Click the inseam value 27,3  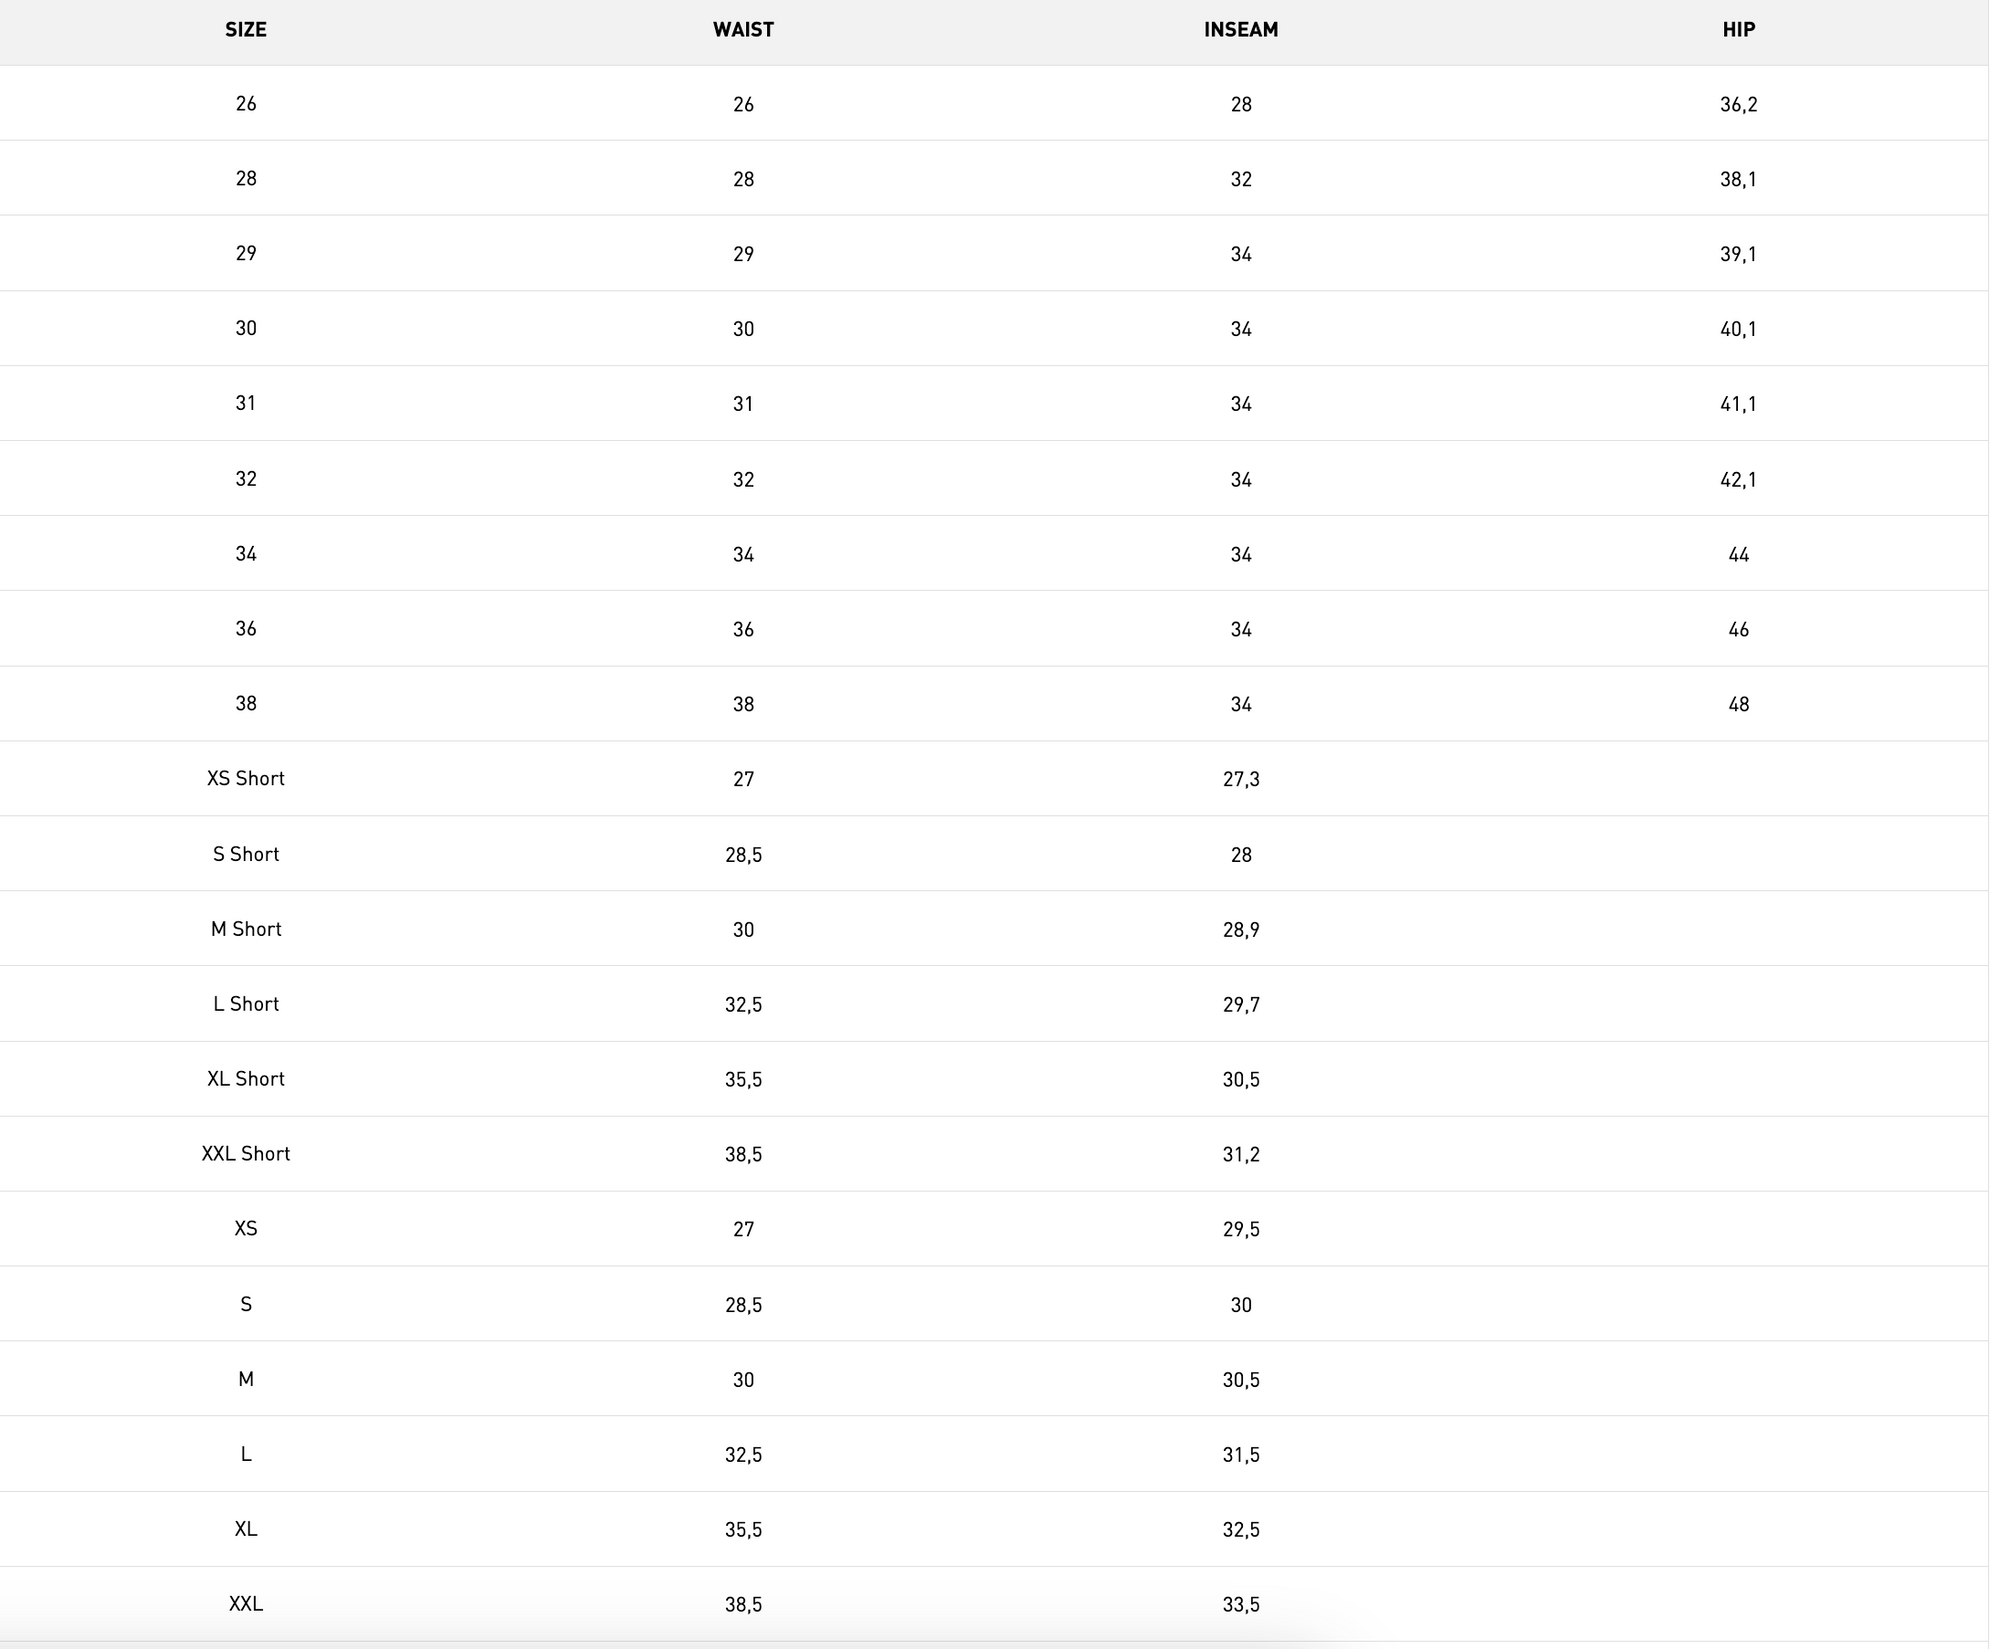tap(1240, 780)
